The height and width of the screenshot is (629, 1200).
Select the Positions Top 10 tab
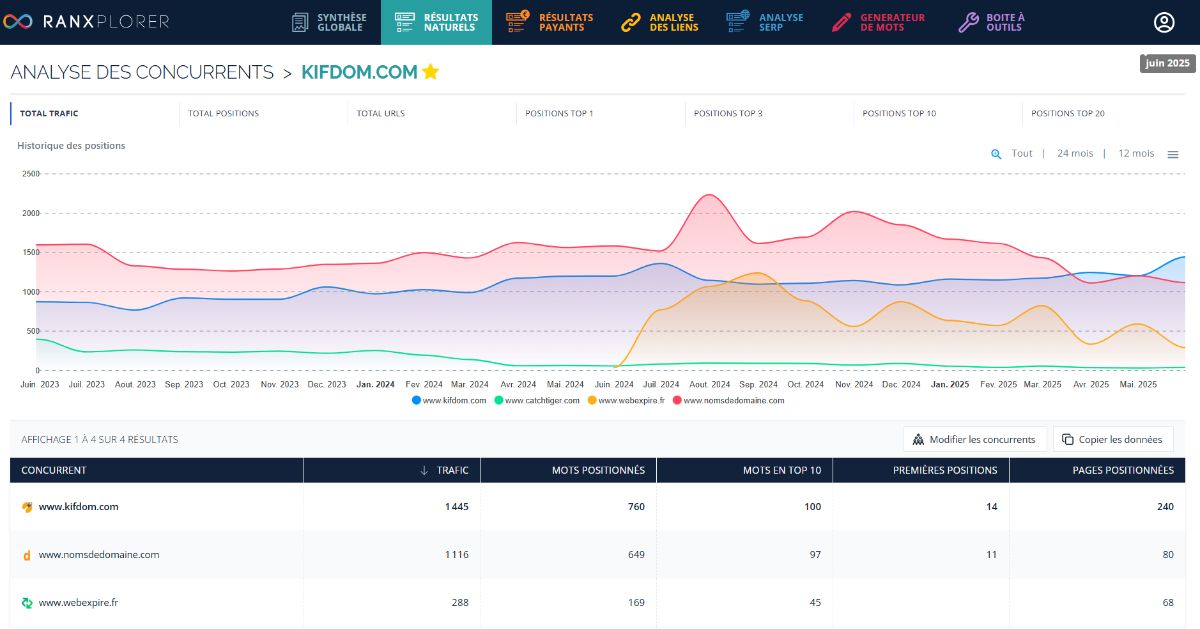899,113
